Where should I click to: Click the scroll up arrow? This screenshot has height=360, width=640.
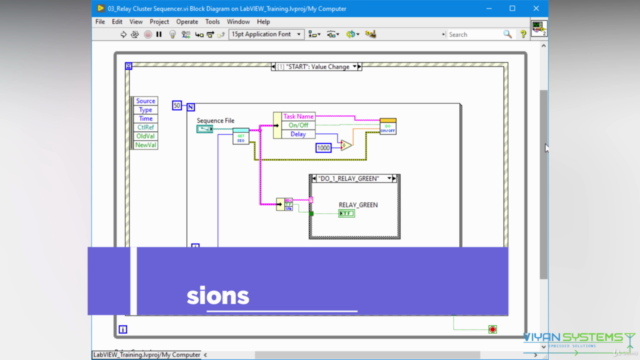(543, 46)
